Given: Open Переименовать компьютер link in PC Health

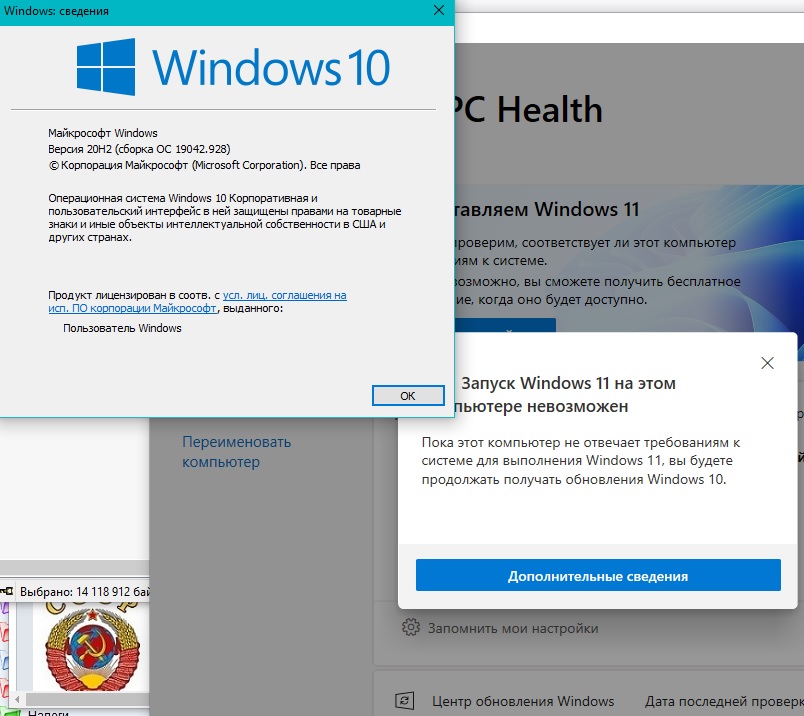Looking at the screenshot, I should [236, 451].
